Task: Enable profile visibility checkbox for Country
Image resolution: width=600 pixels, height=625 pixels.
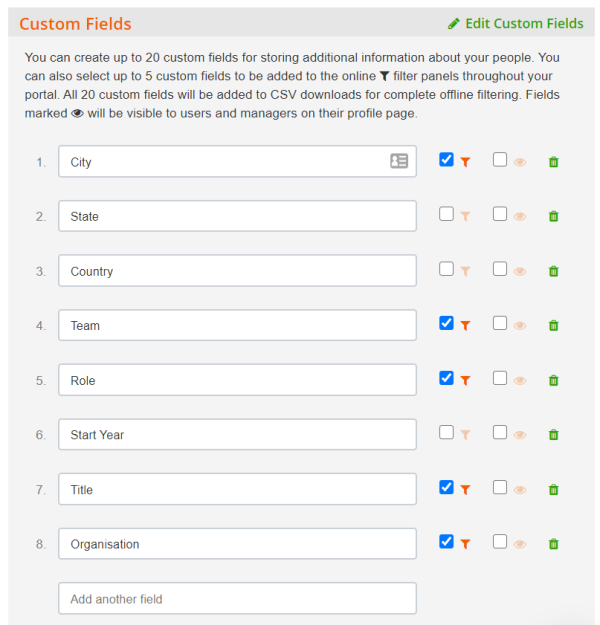Action: click(500, 269)
